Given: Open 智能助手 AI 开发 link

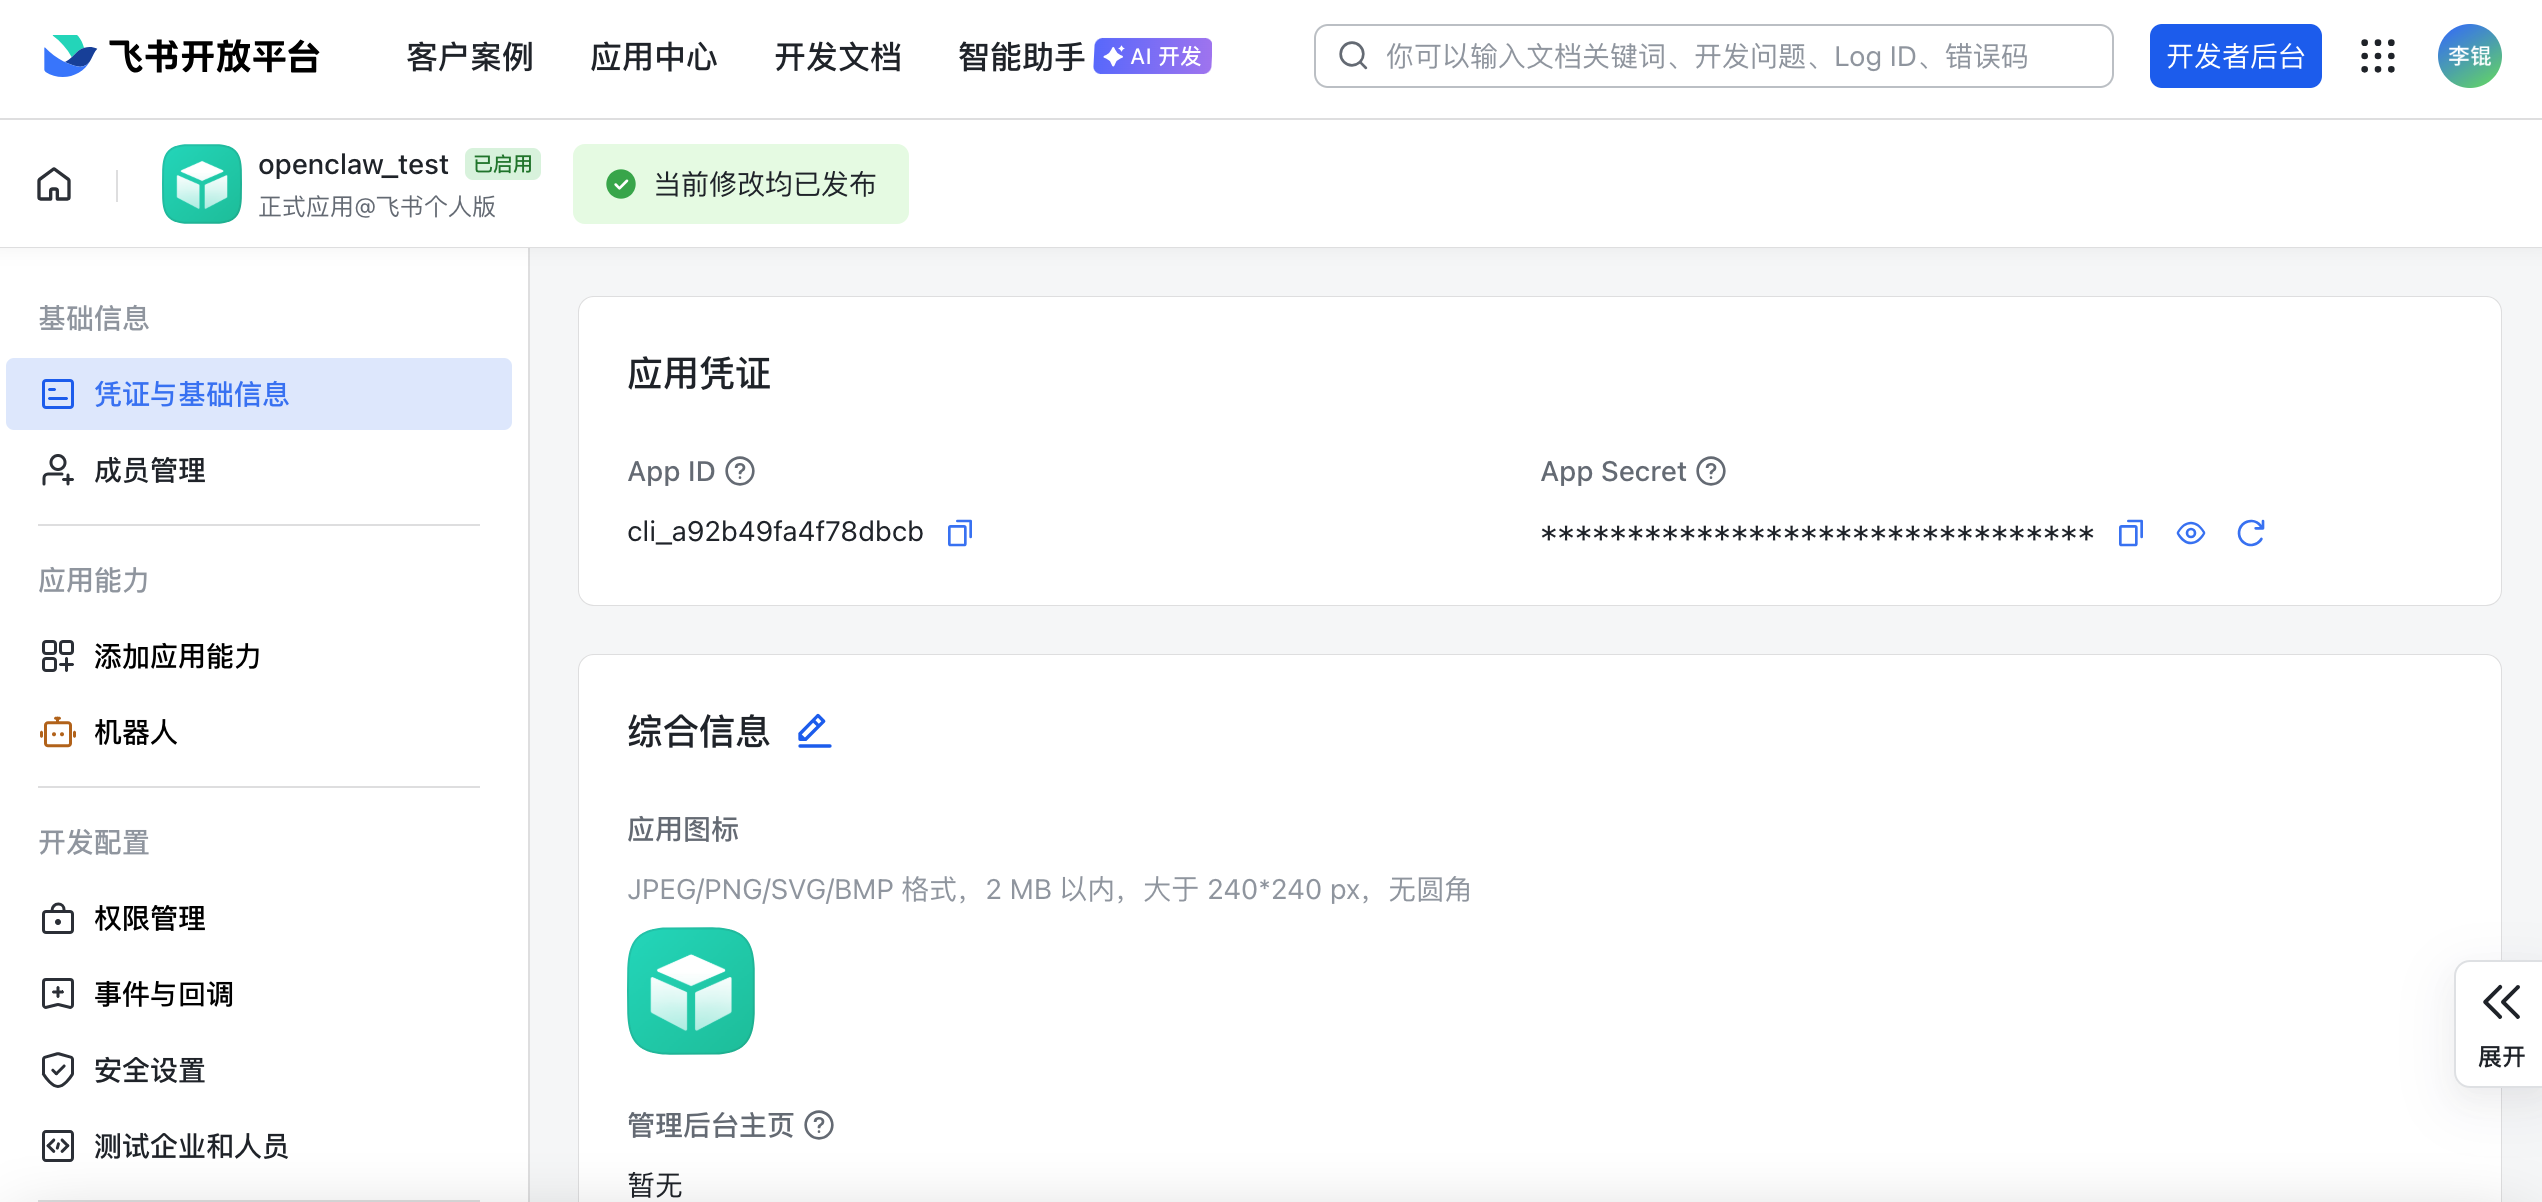Looking at the screenshot, I should coord(1083,57).
